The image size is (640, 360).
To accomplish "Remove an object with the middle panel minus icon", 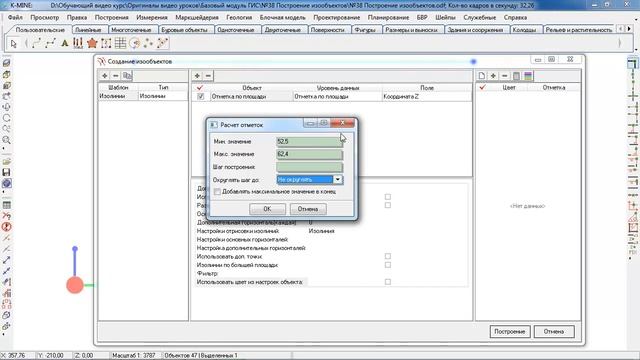I will click(208, 76).
